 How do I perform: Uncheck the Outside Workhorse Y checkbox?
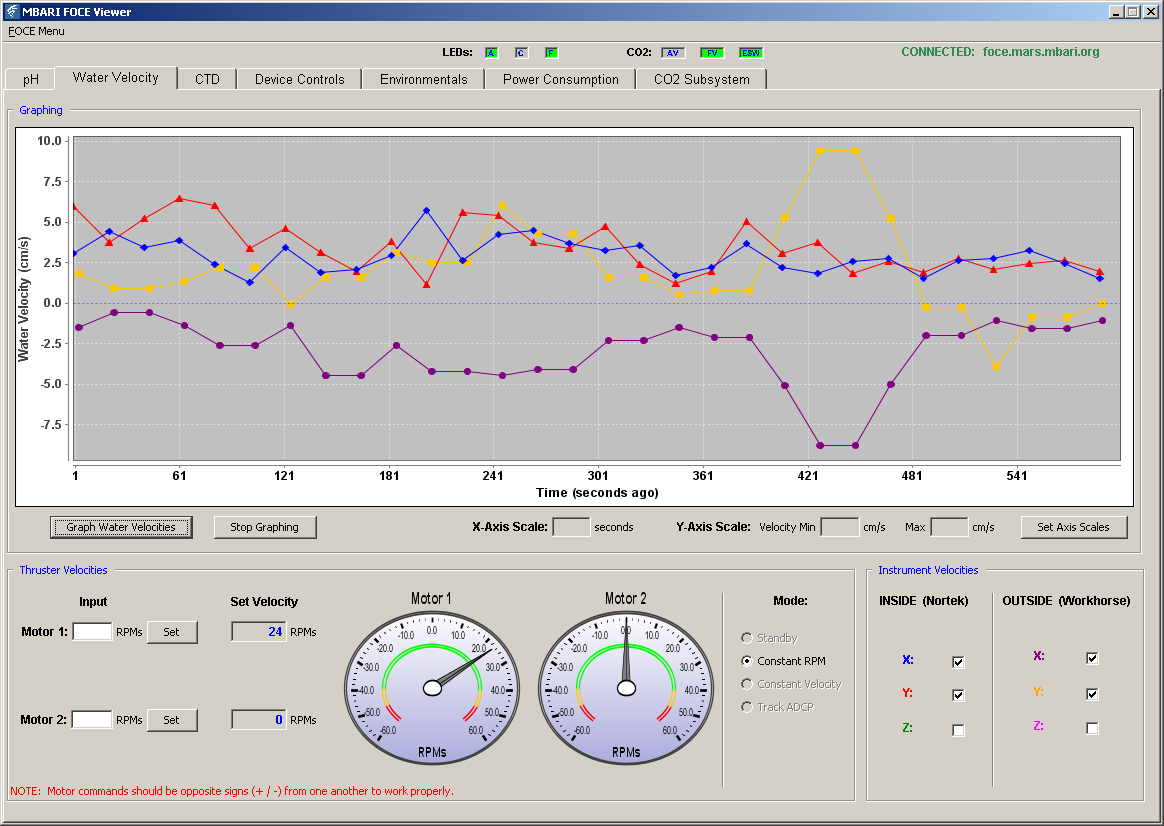(x=1092, y=694)
